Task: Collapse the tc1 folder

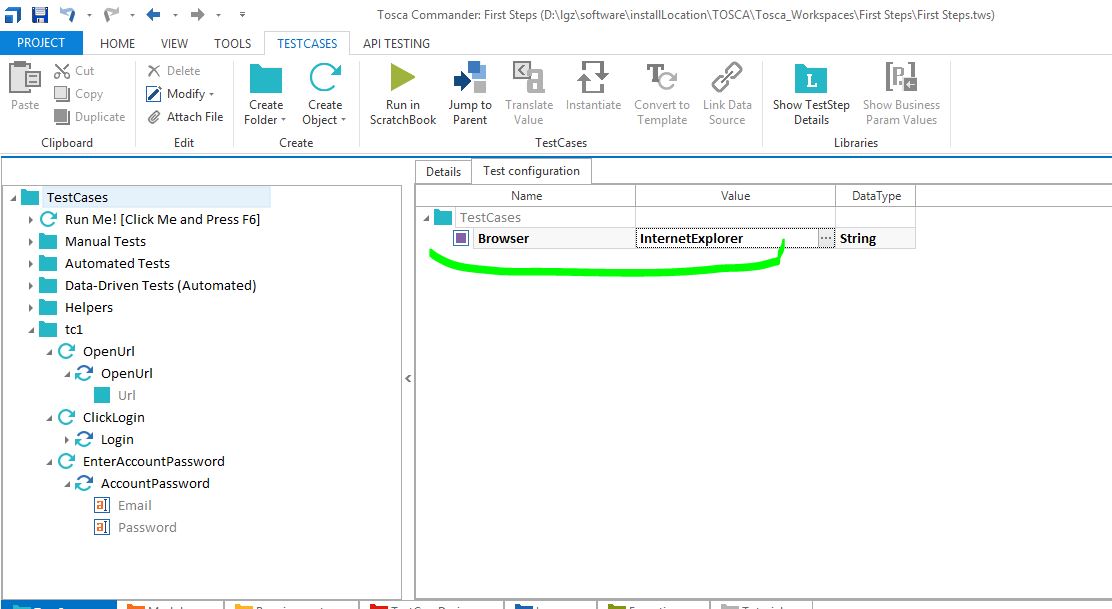Action: coord(31,330)
